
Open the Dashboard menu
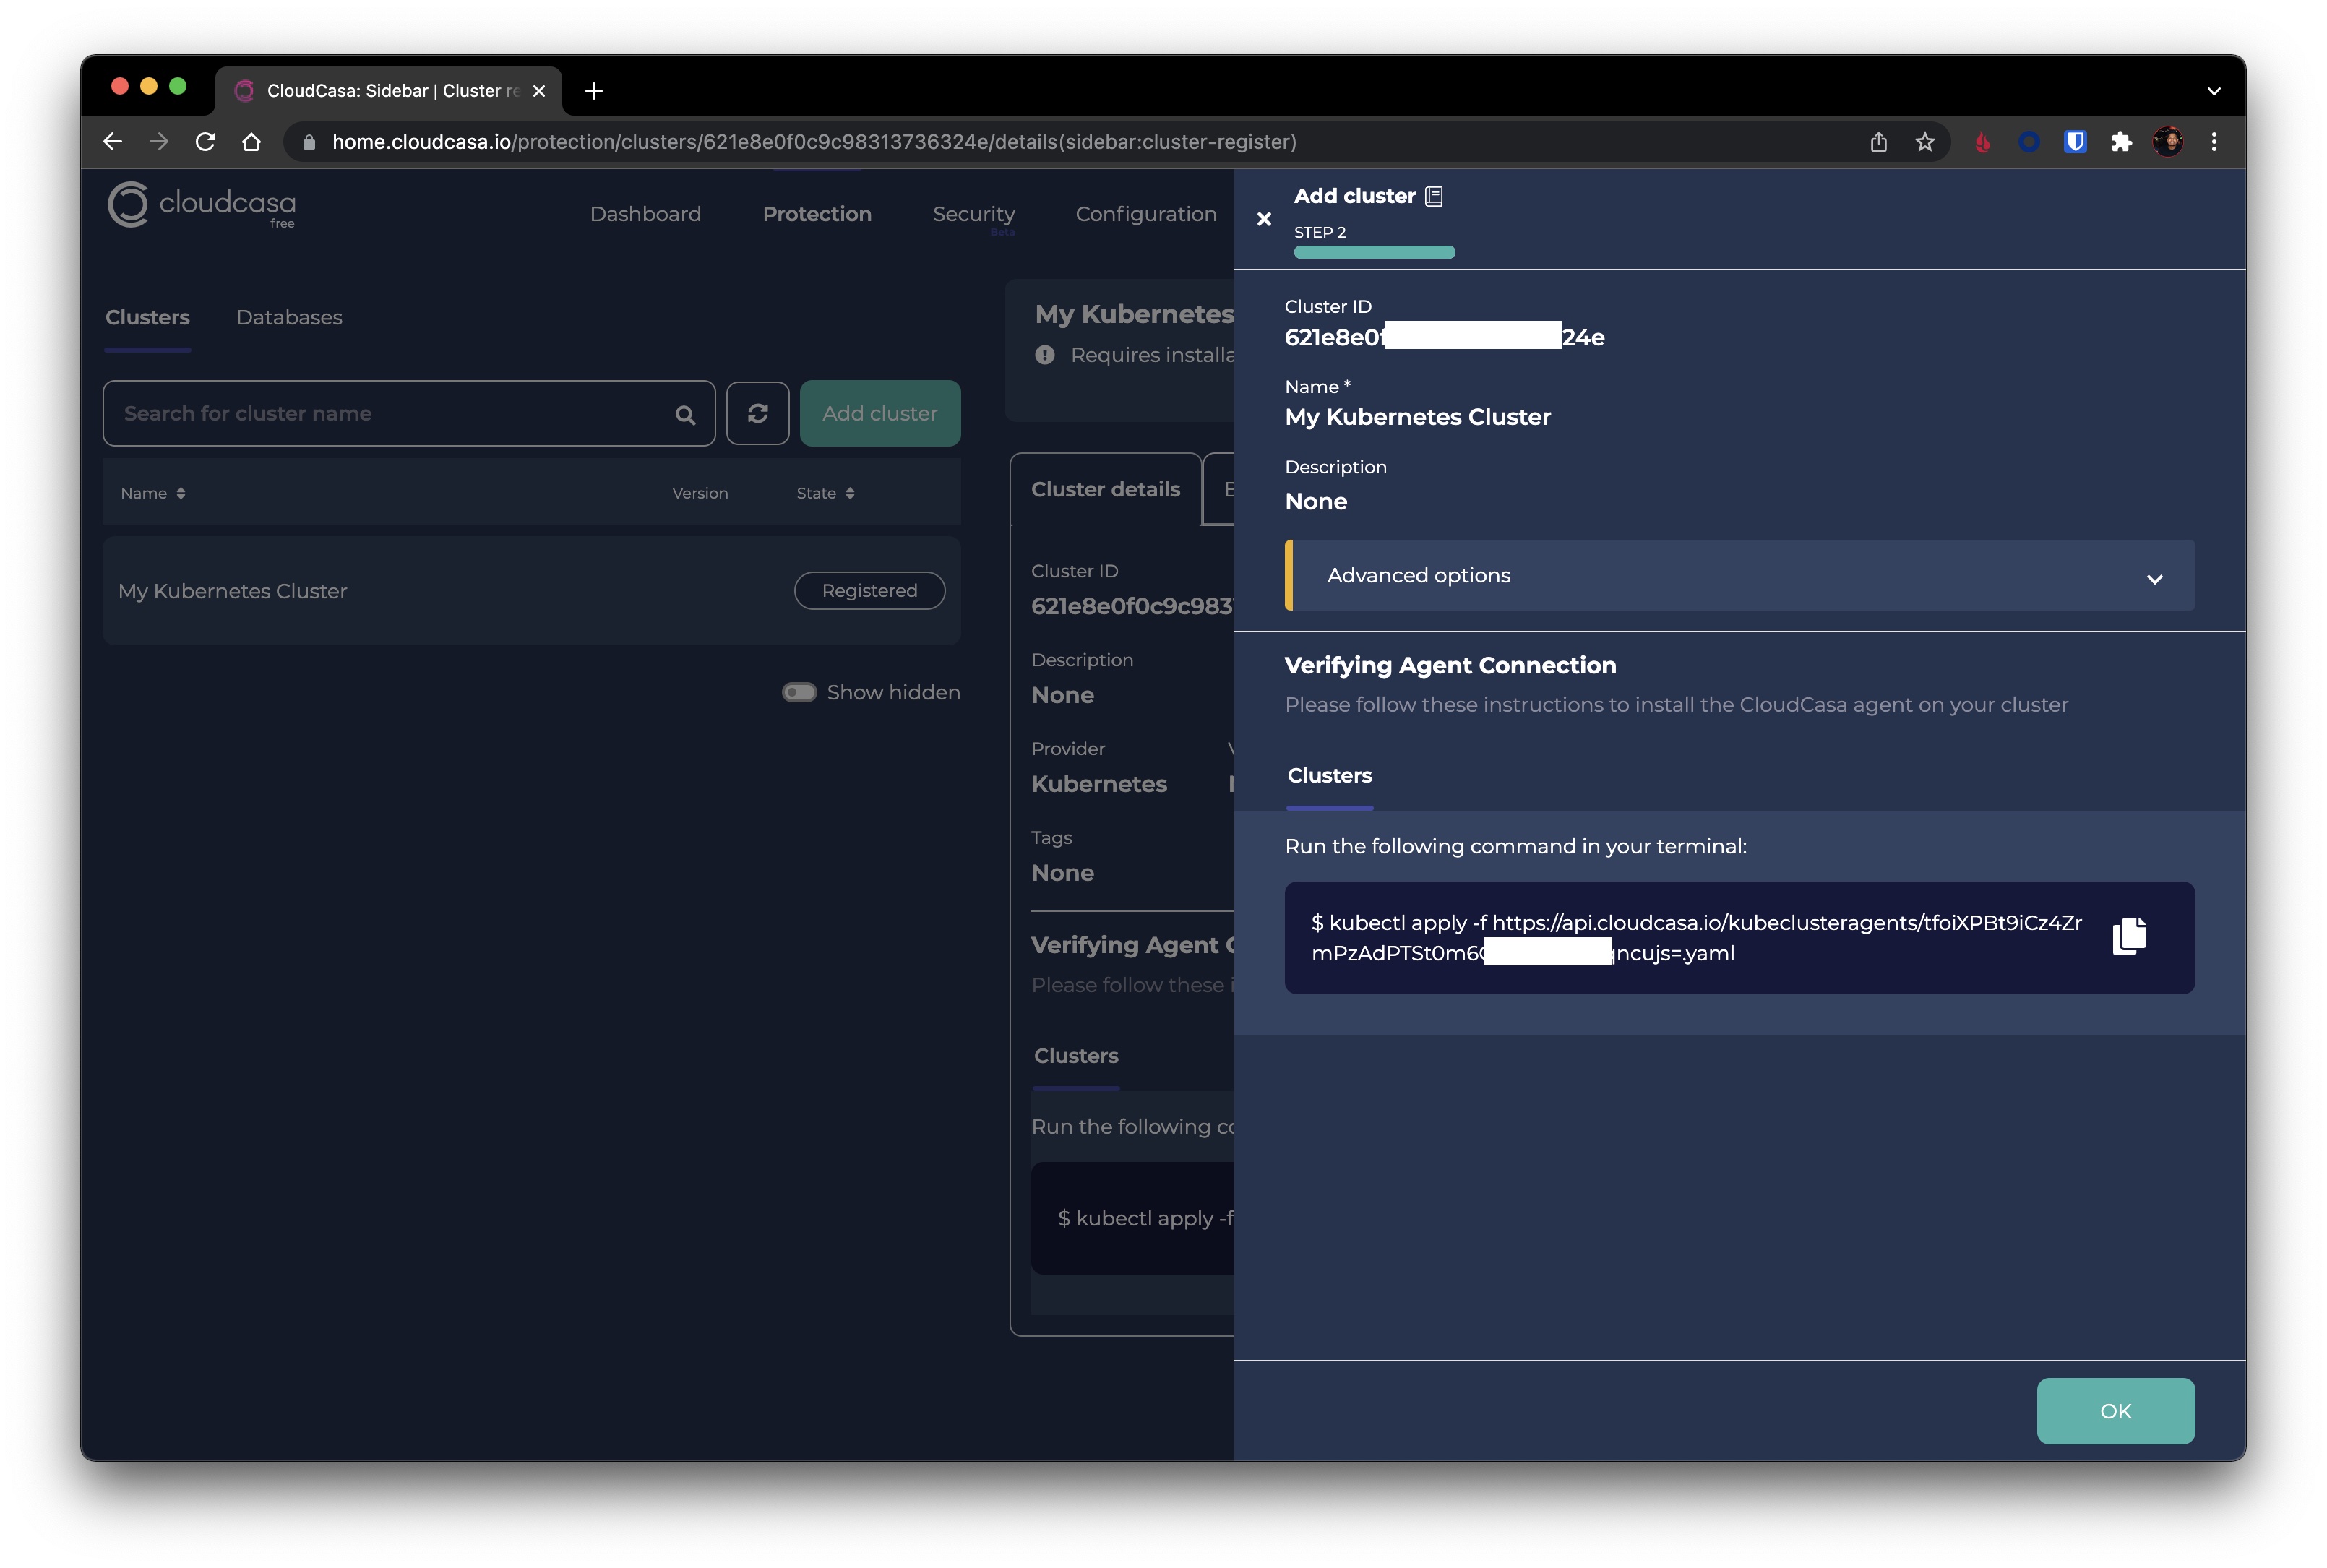click(x=645, y=214)
